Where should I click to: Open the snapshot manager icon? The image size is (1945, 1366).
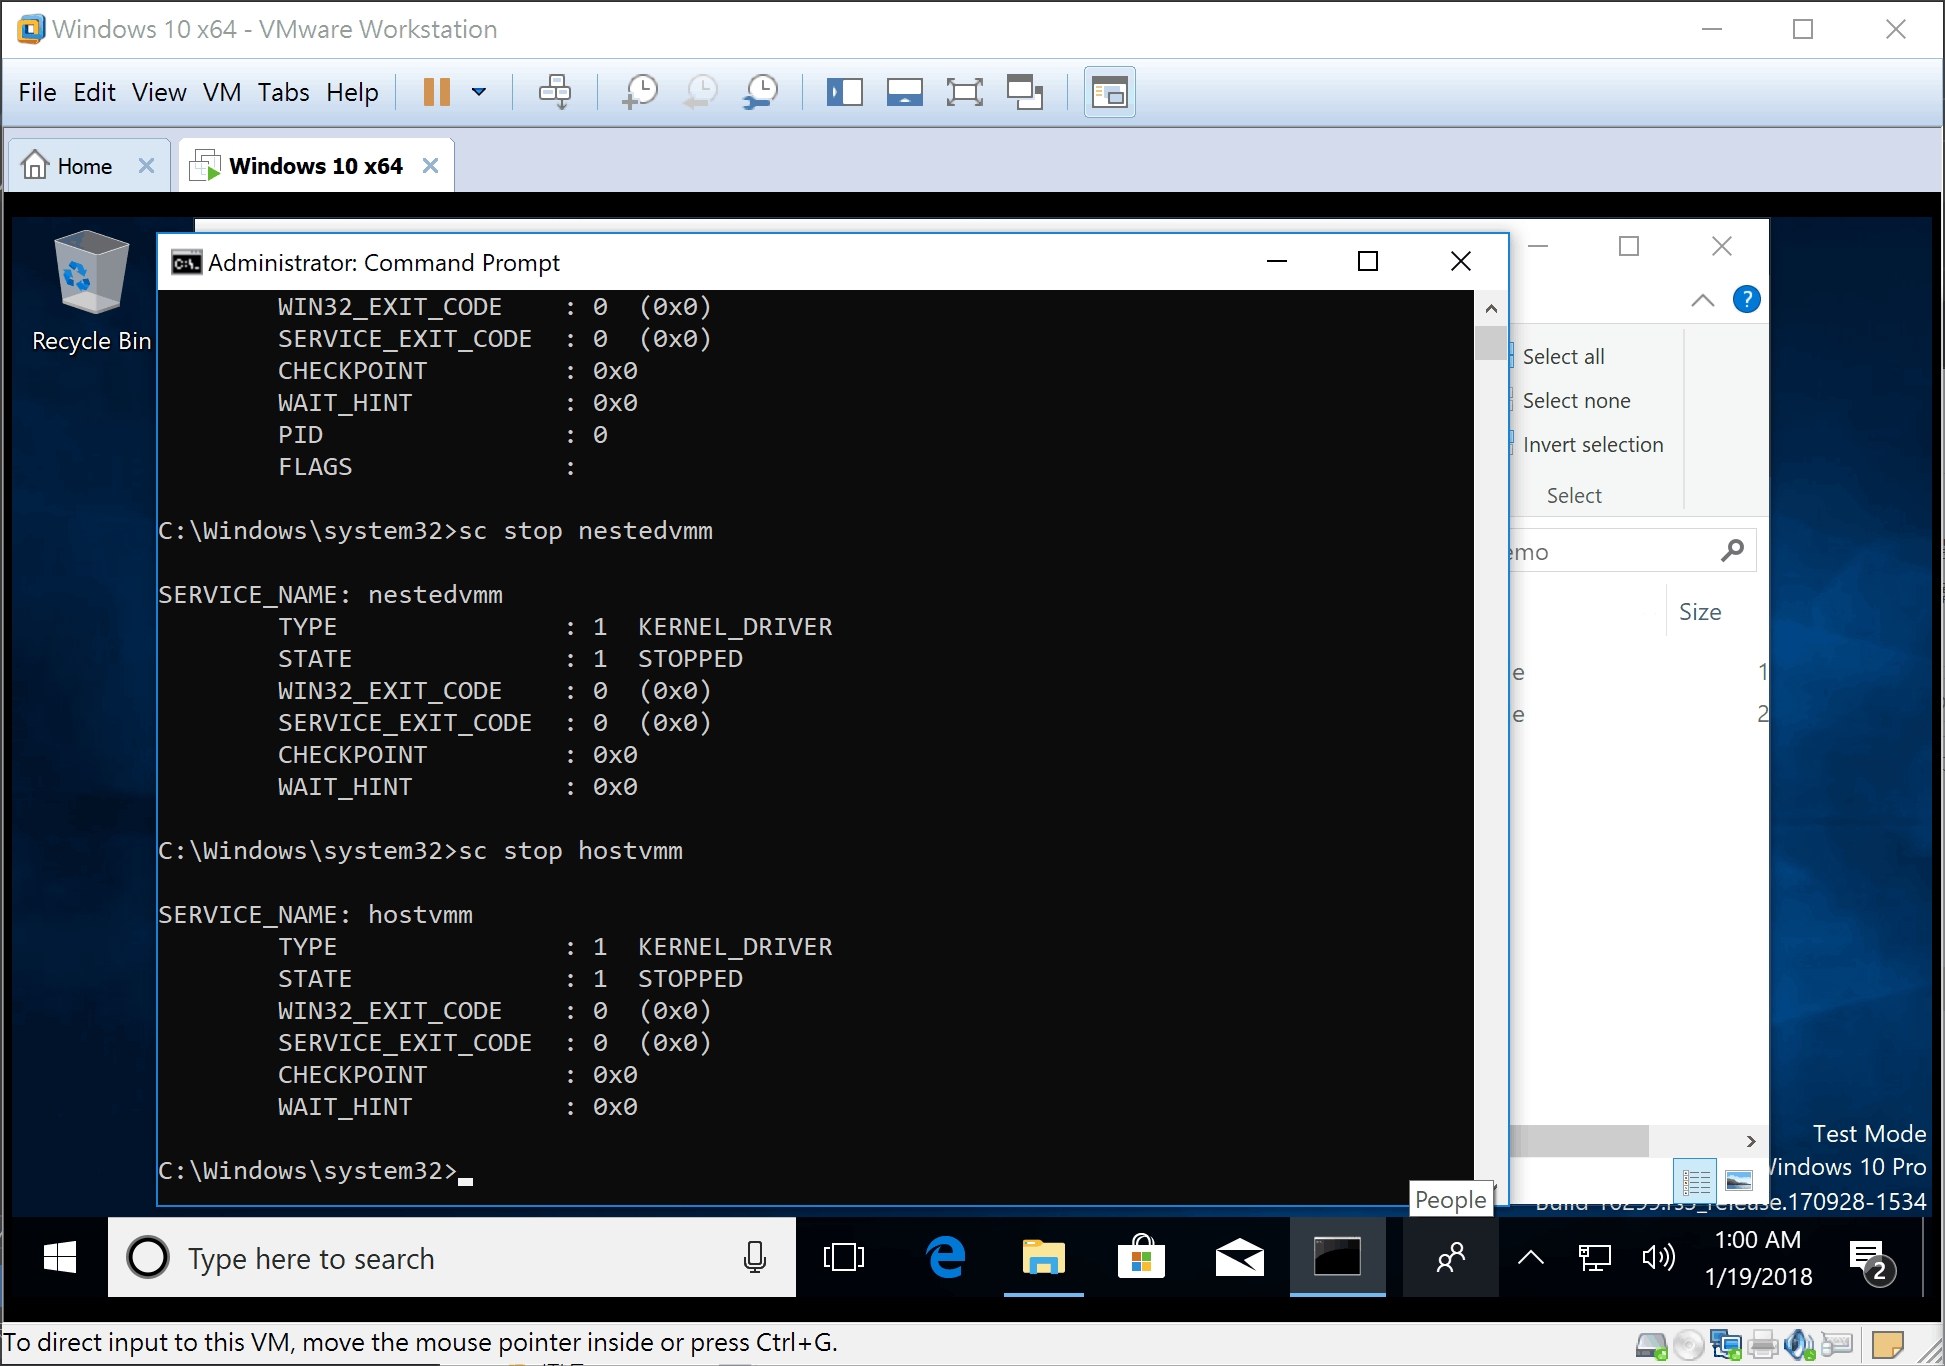(x=761, y=93)
